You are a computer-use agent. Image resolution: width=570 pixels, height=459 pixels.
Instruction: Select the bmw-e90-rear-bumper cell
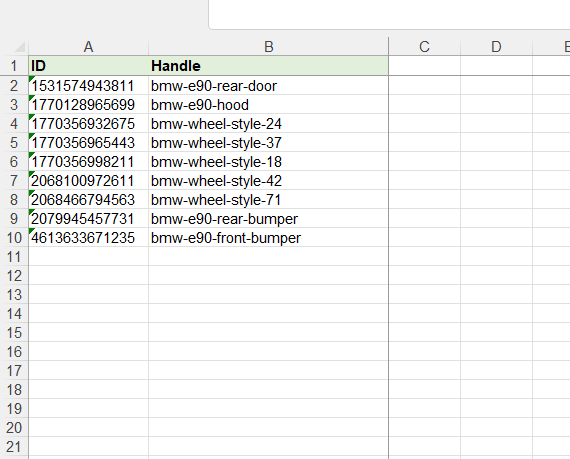tap(268, 218)
